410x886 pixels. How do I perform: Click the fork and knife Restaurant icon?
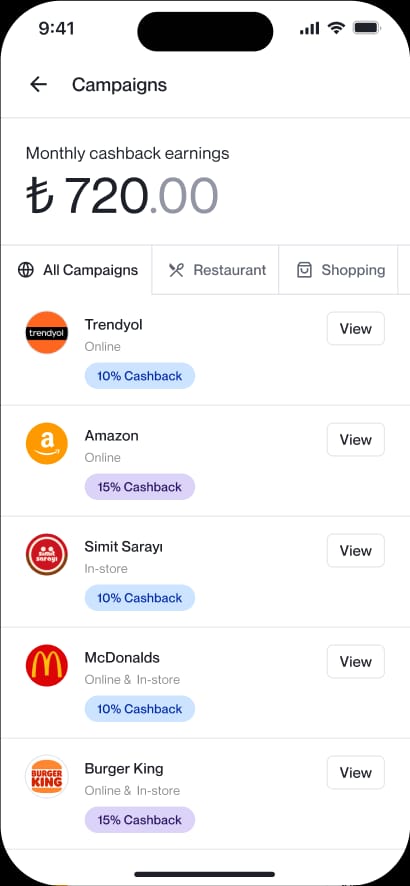(176, 270)
